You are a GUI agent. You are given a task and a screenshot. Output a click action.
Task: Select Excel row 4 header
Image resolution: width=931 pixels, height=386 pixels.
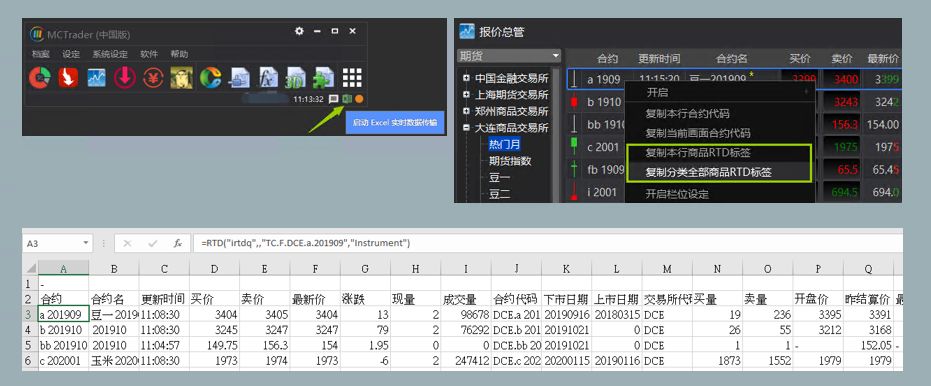coord(29,329)
